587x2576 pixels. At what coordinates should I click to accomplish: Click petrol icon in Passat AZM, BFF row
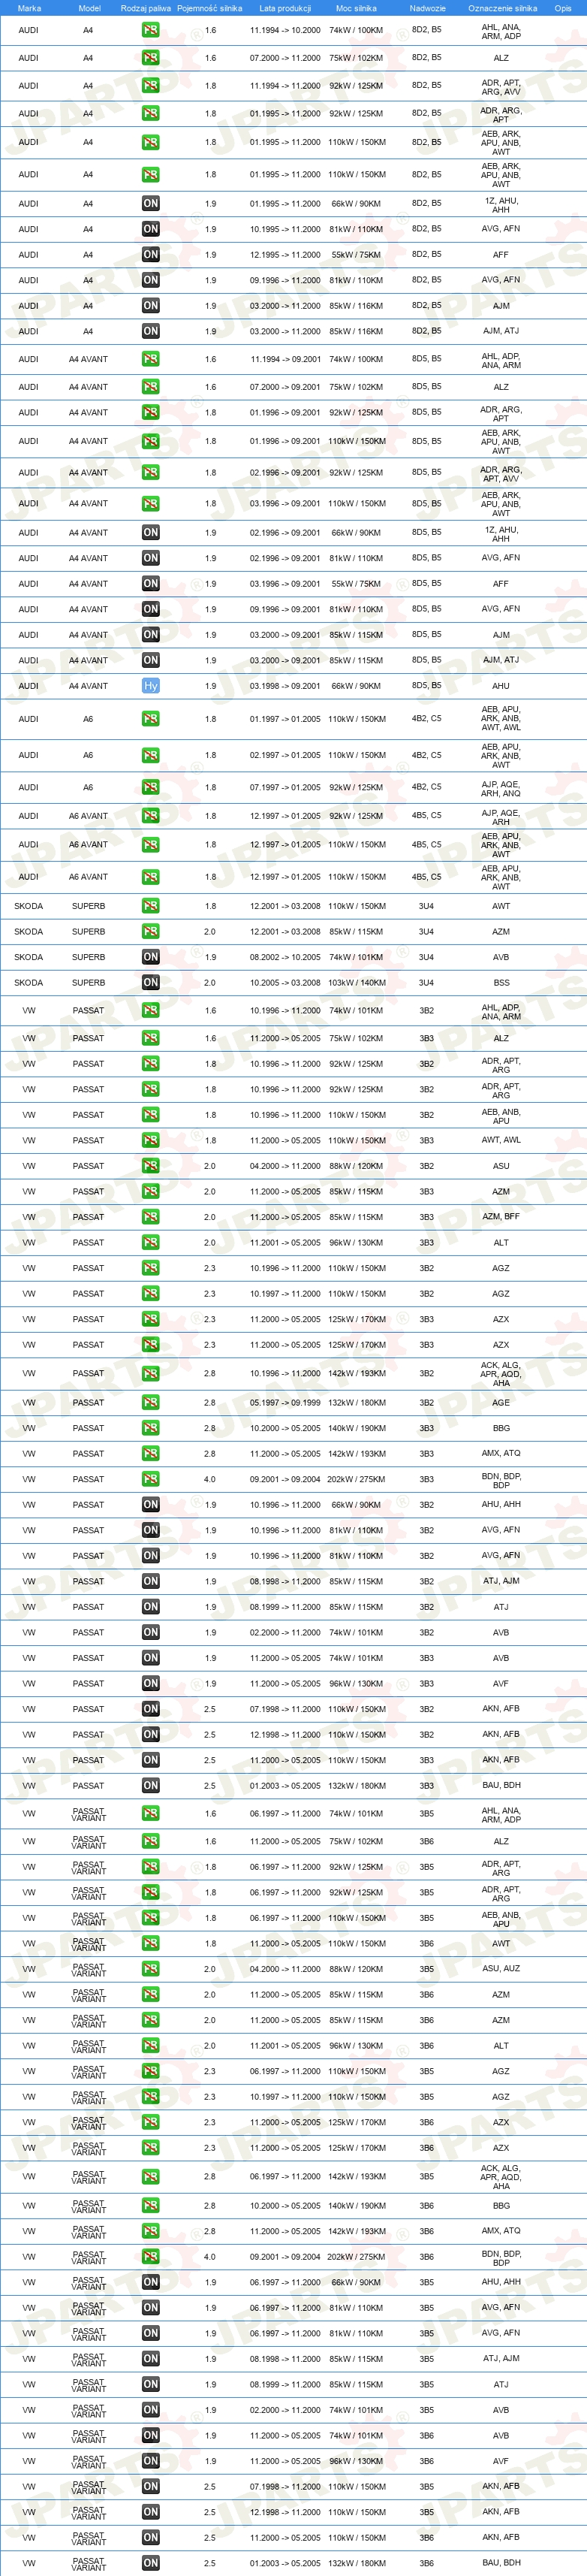click(150, 1217)
